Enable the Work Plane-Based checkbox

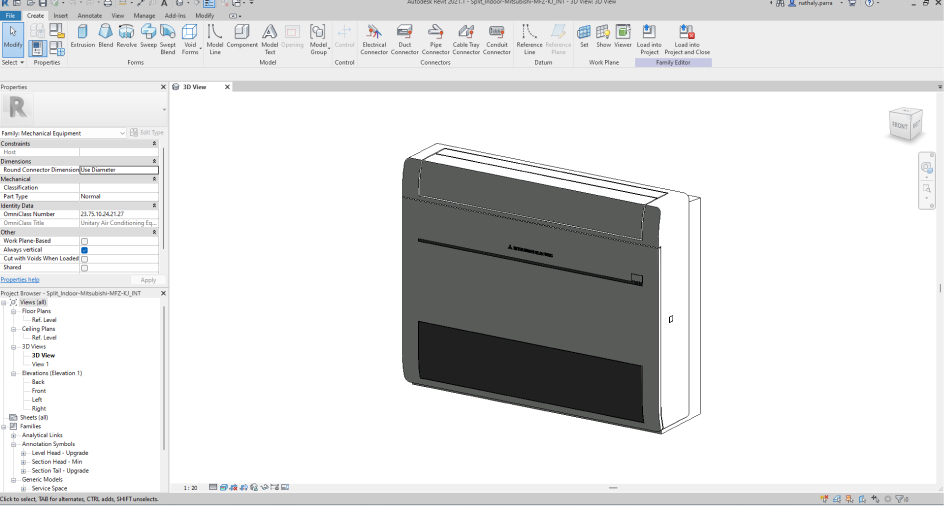pos(84,241)
